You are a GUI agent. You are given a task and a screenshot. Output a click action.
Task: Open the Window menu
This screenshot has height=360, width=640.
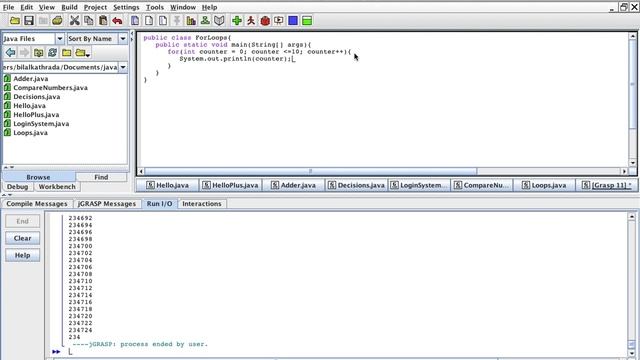183,7
